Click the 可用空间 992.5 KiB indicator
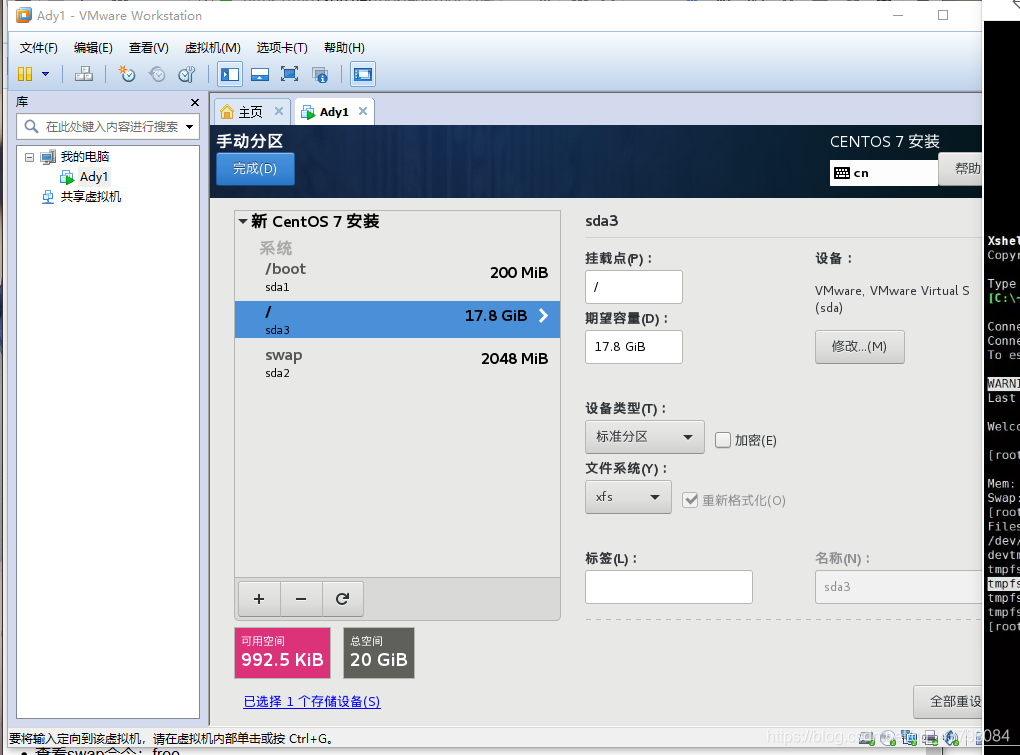 tap(282, 653)
